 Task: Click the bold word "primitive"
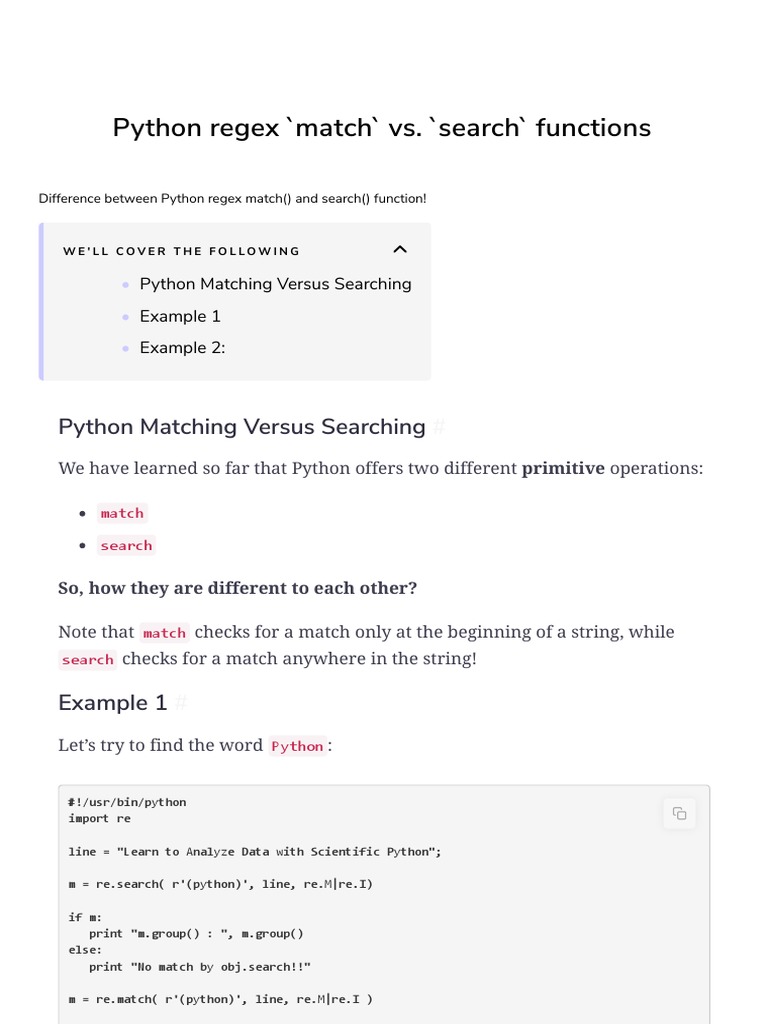(563, 468)
